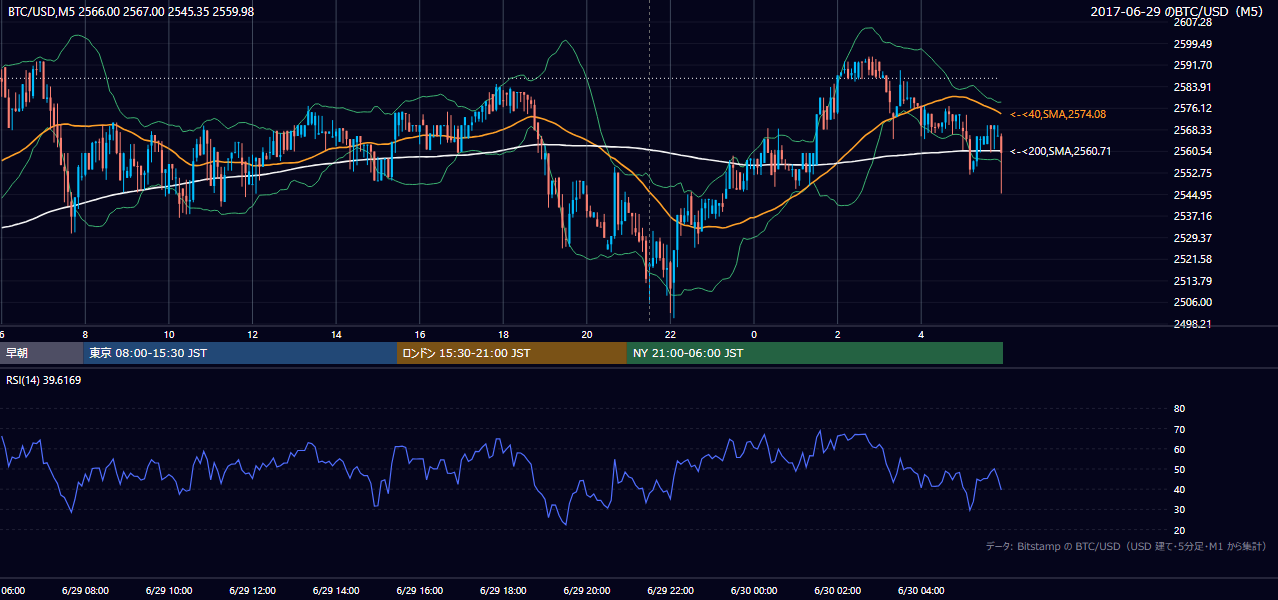Select the NY 21:00-06:00 JST session bar
Viewport: 1278px width, 600px height.
pyautogui.click(x=815, y=353)
